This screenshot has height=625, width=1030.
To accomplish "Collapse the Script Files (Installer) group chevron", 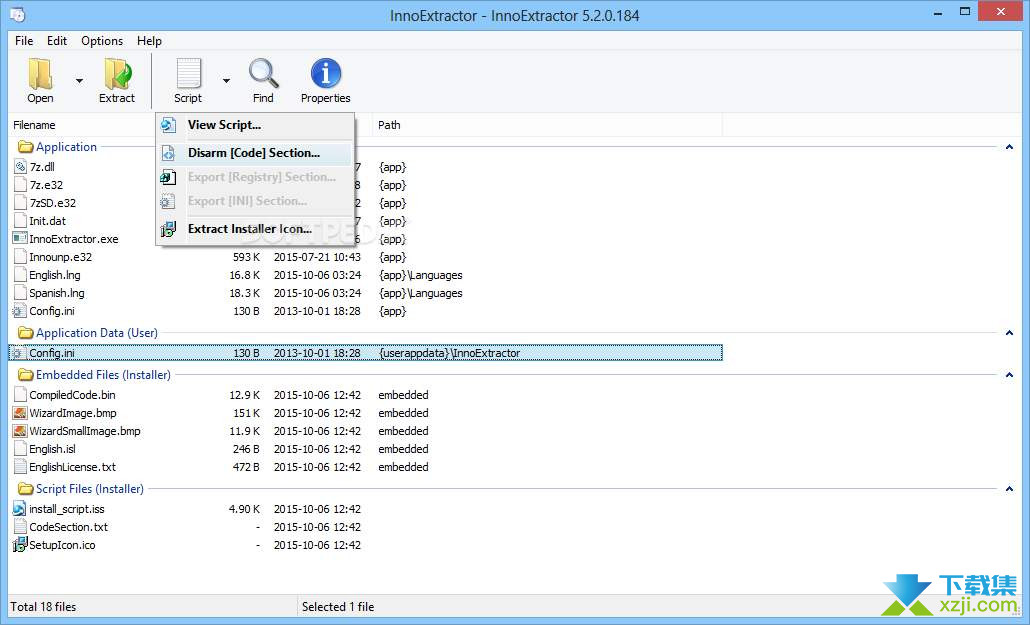I will (1009, 489).
